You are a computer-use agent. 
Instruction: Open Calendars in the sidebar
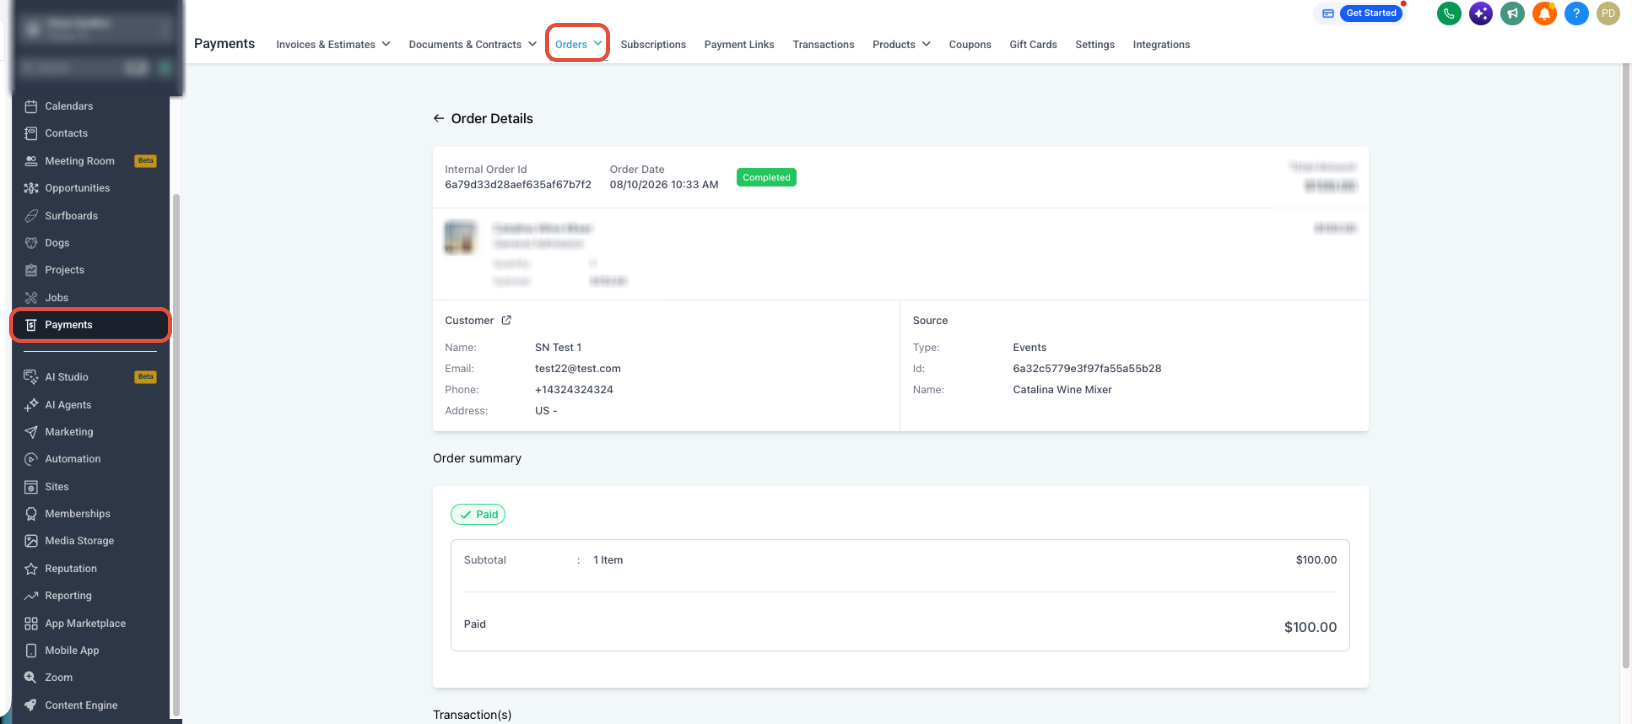click(69, 106)
